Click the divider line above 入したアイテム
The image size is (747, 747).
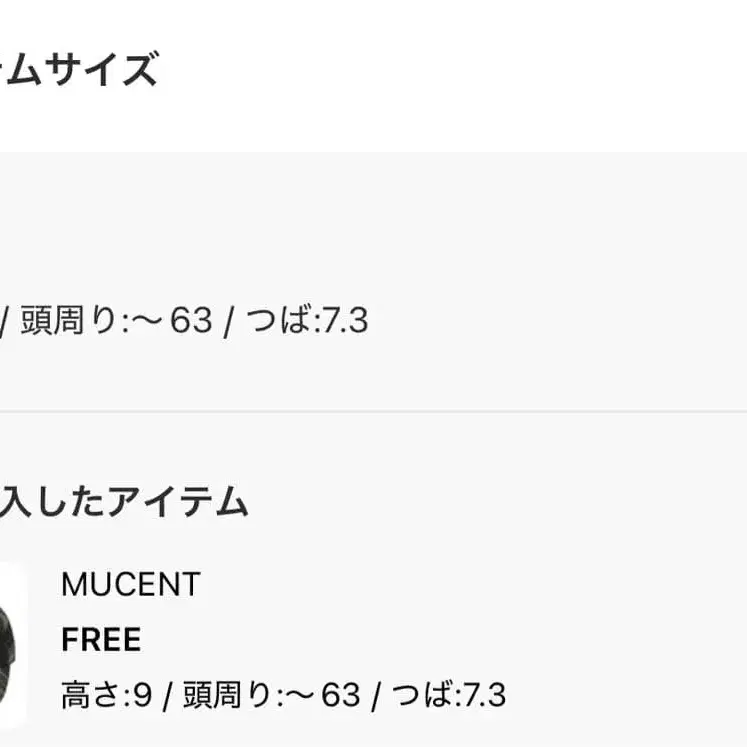point(373,411)
